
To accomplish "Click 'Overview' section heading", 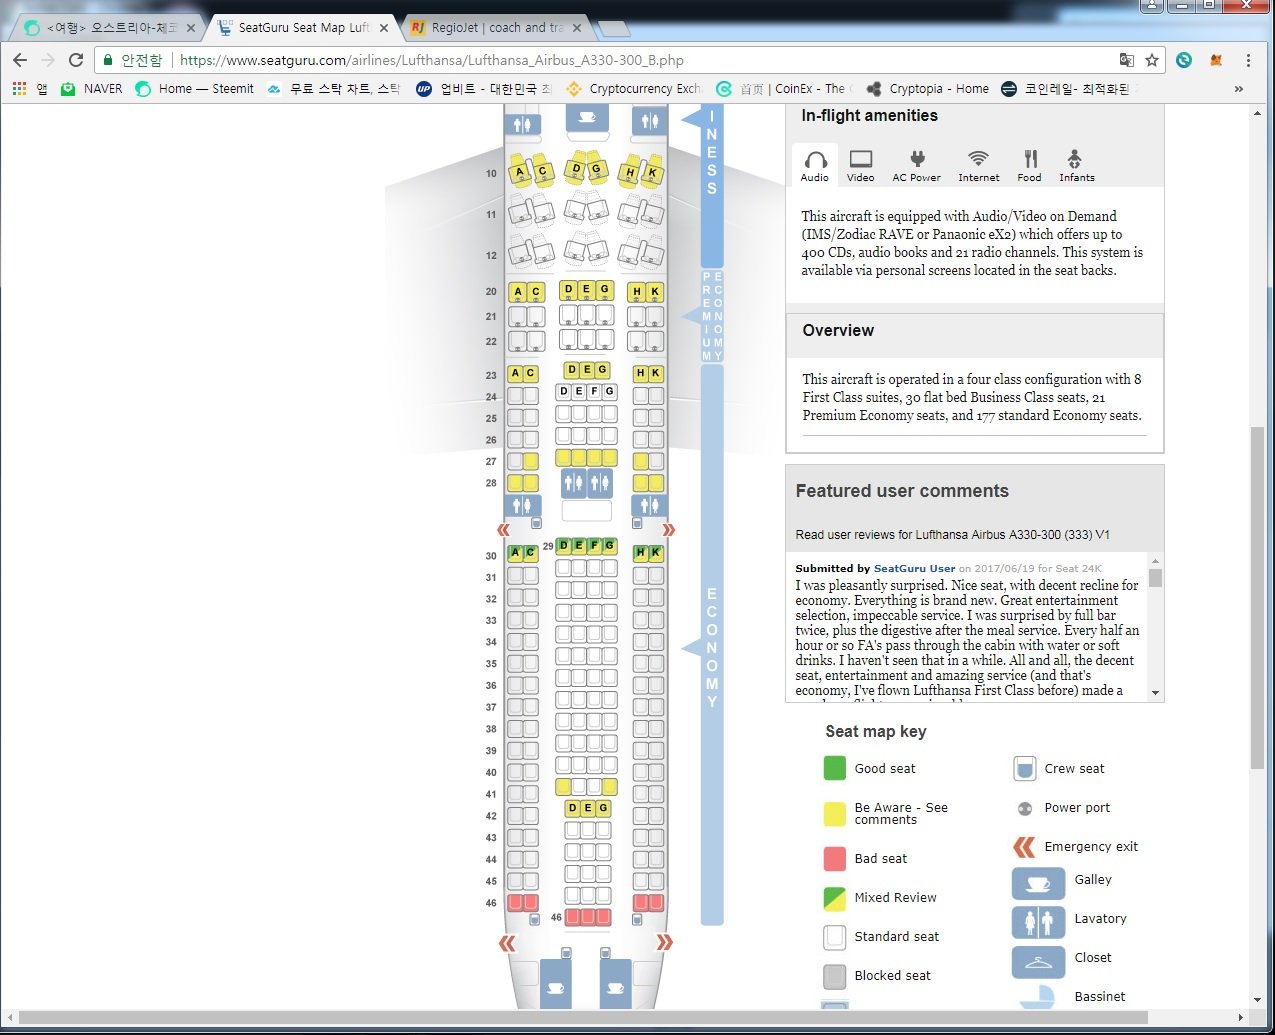I will (x=838, y=331).
